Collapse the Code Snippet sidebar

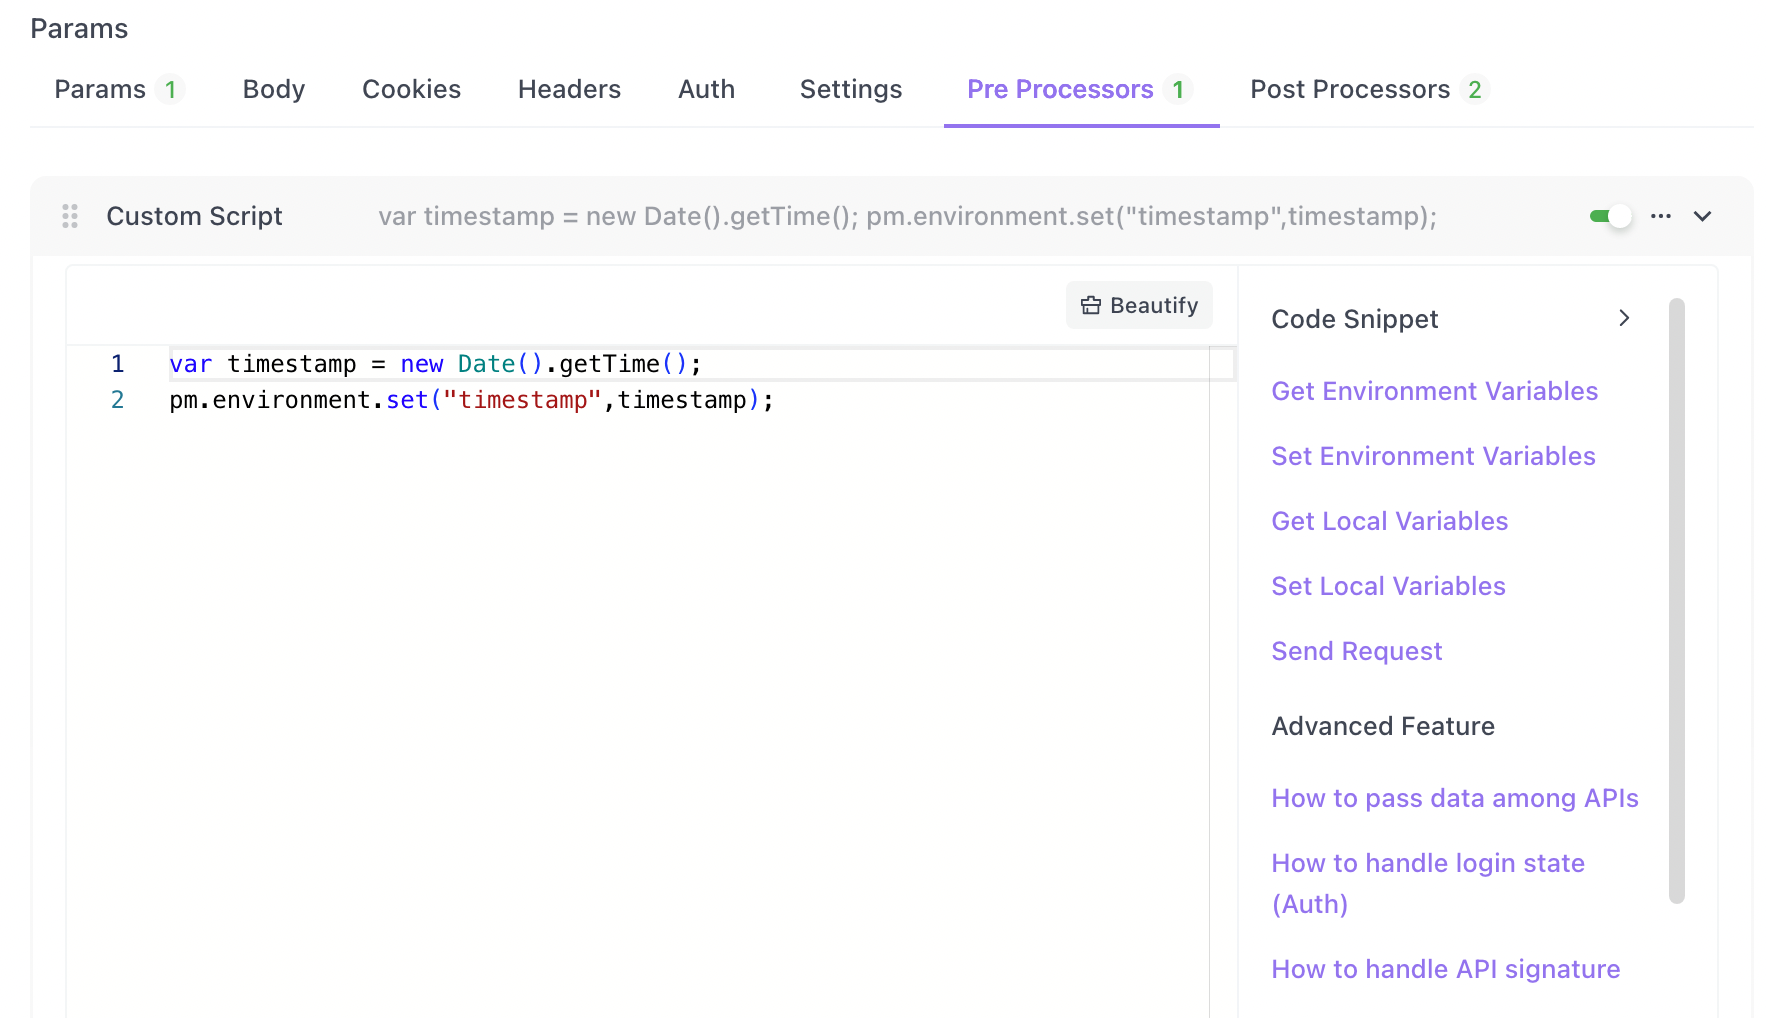pos(1624,318)
